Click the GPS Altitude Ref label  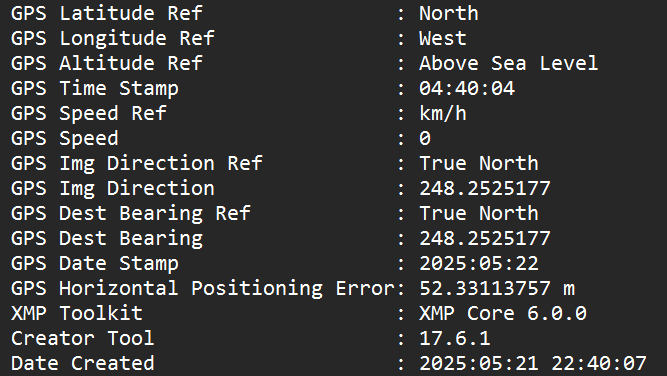coord(107,63)
